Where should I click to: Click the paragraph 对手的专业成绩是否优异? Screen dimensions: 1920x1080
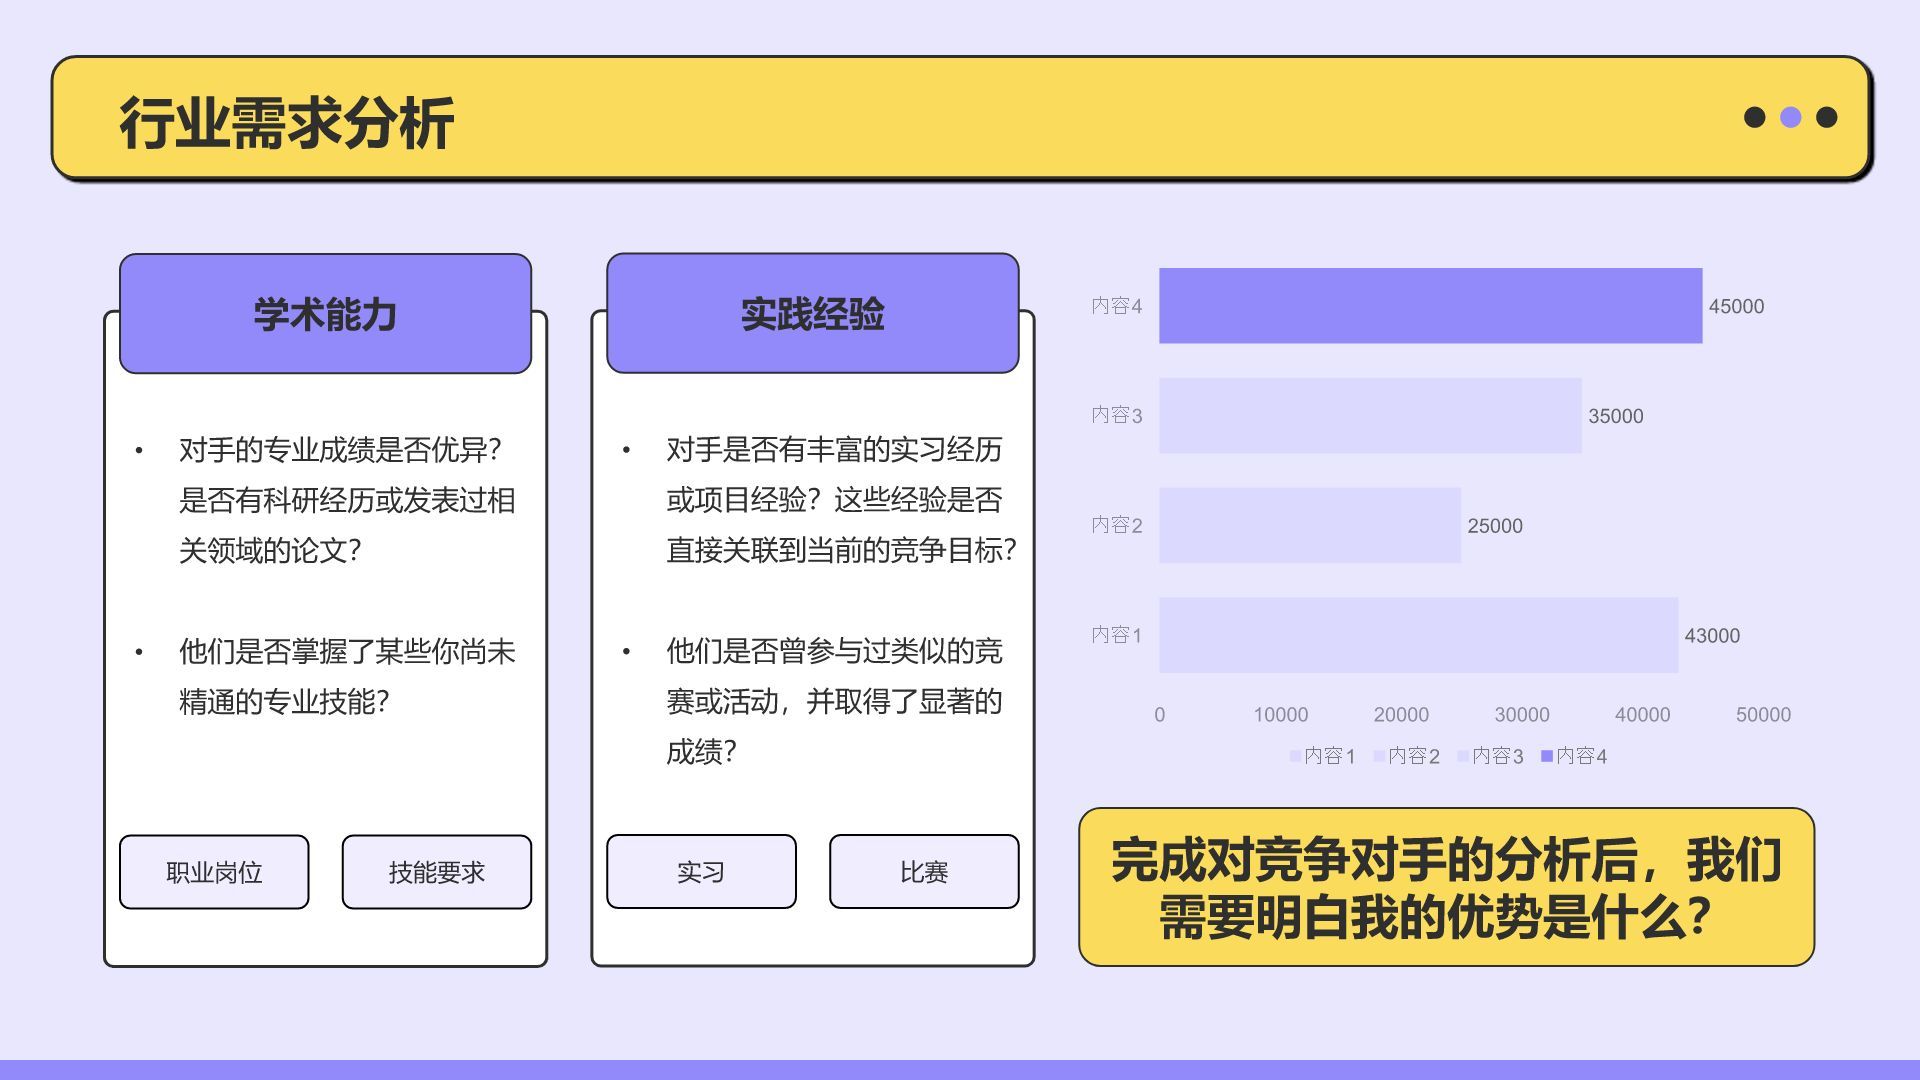(x=347, y=500)
